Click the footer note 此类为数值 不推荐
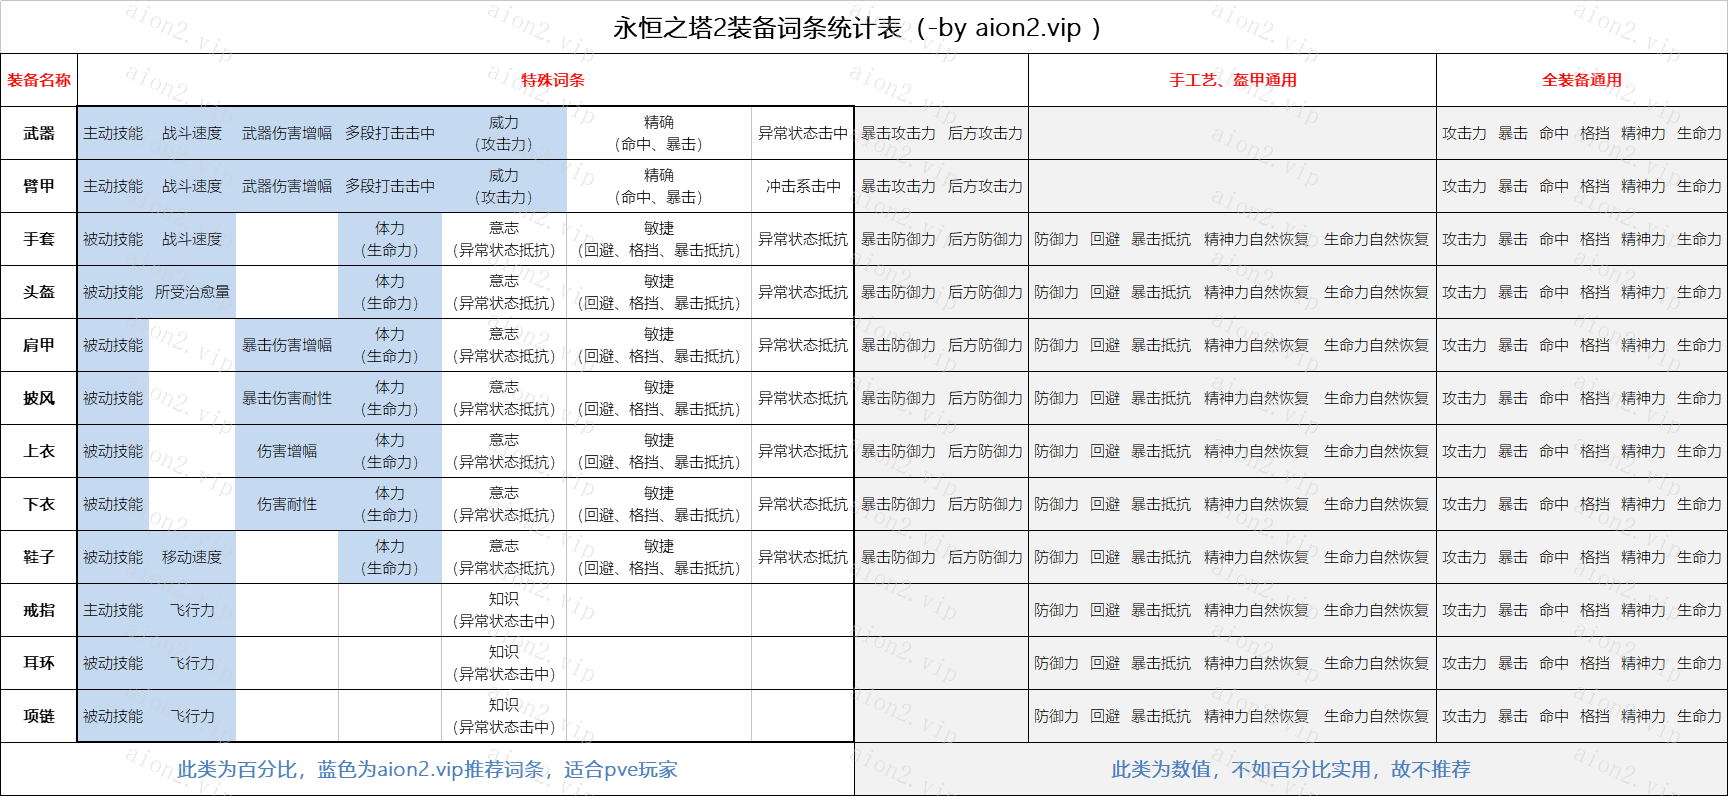 (x=1290, y=769)
